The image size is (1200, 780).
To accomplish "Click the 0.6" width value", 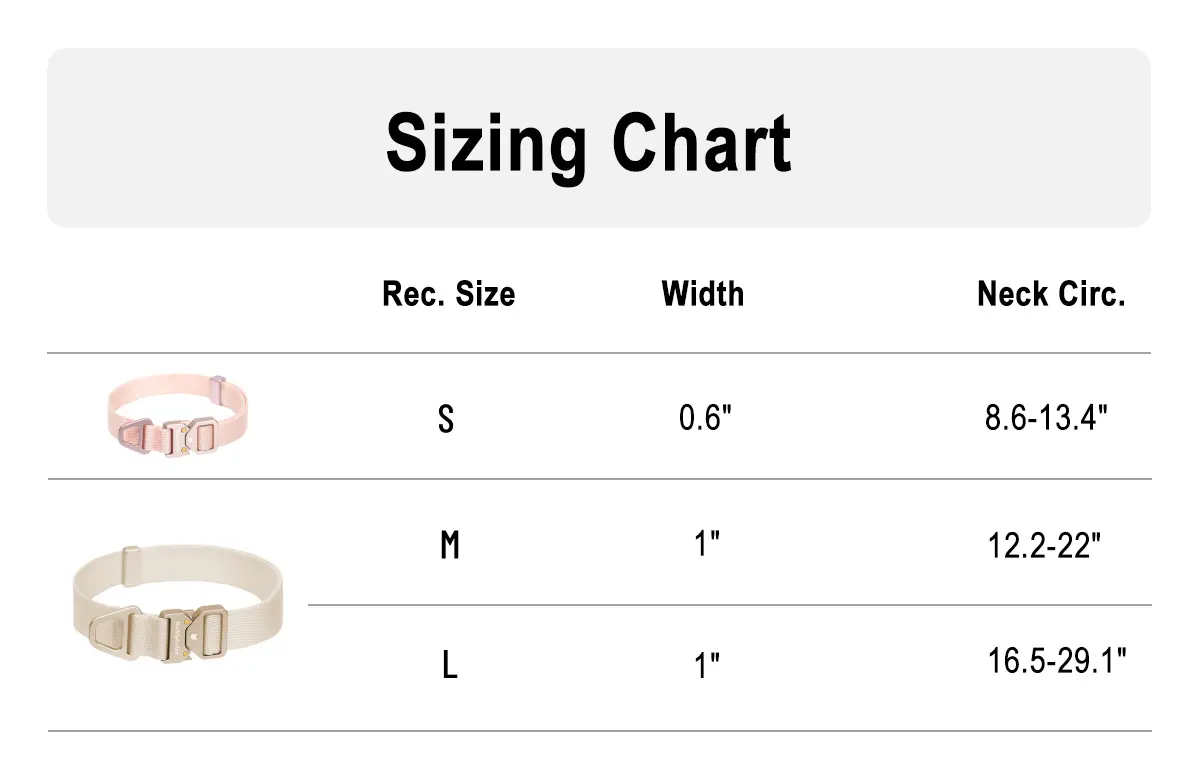I will point(706,418).
